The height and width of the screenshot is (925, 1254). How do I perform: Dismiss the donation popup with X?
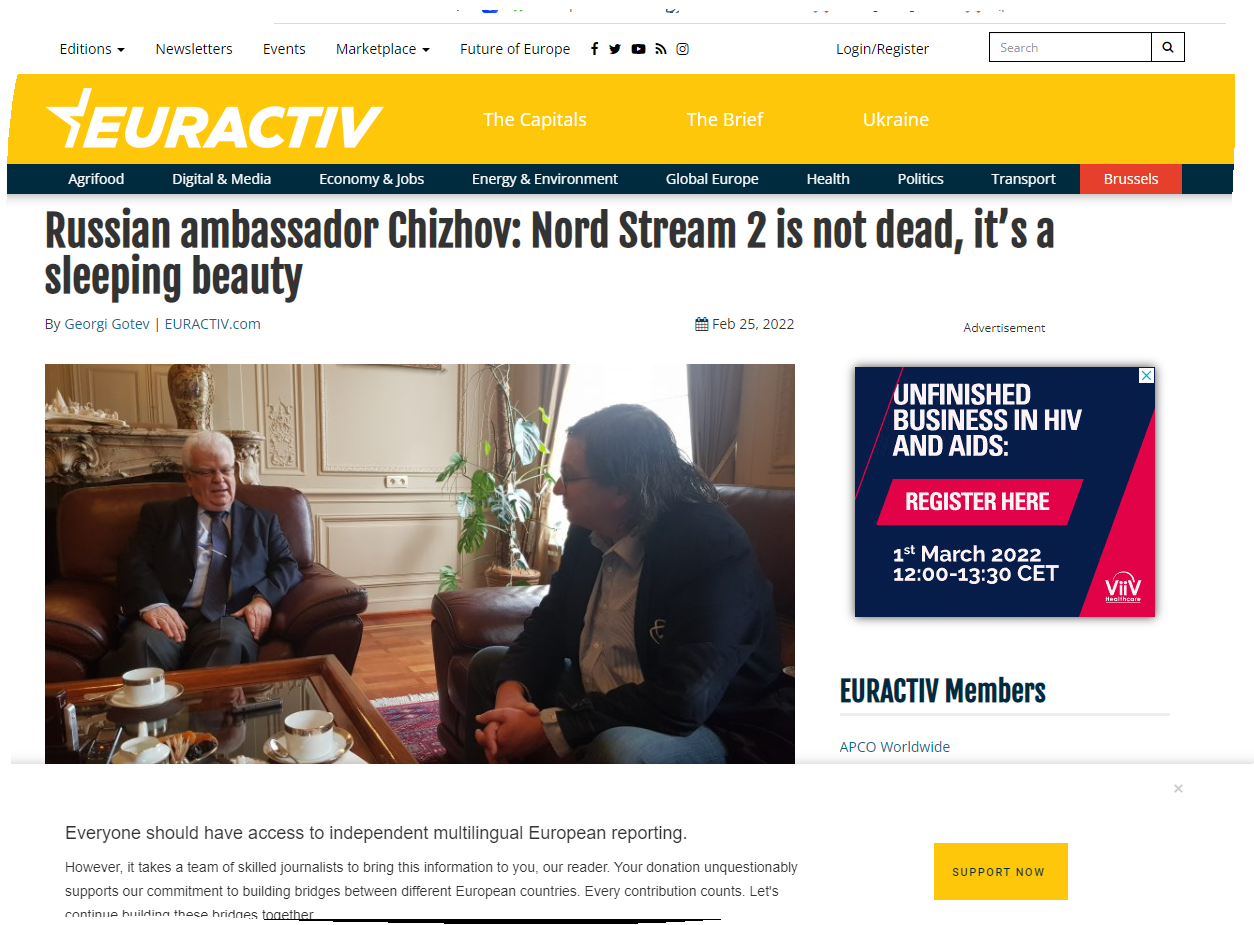pos(1178,789)
